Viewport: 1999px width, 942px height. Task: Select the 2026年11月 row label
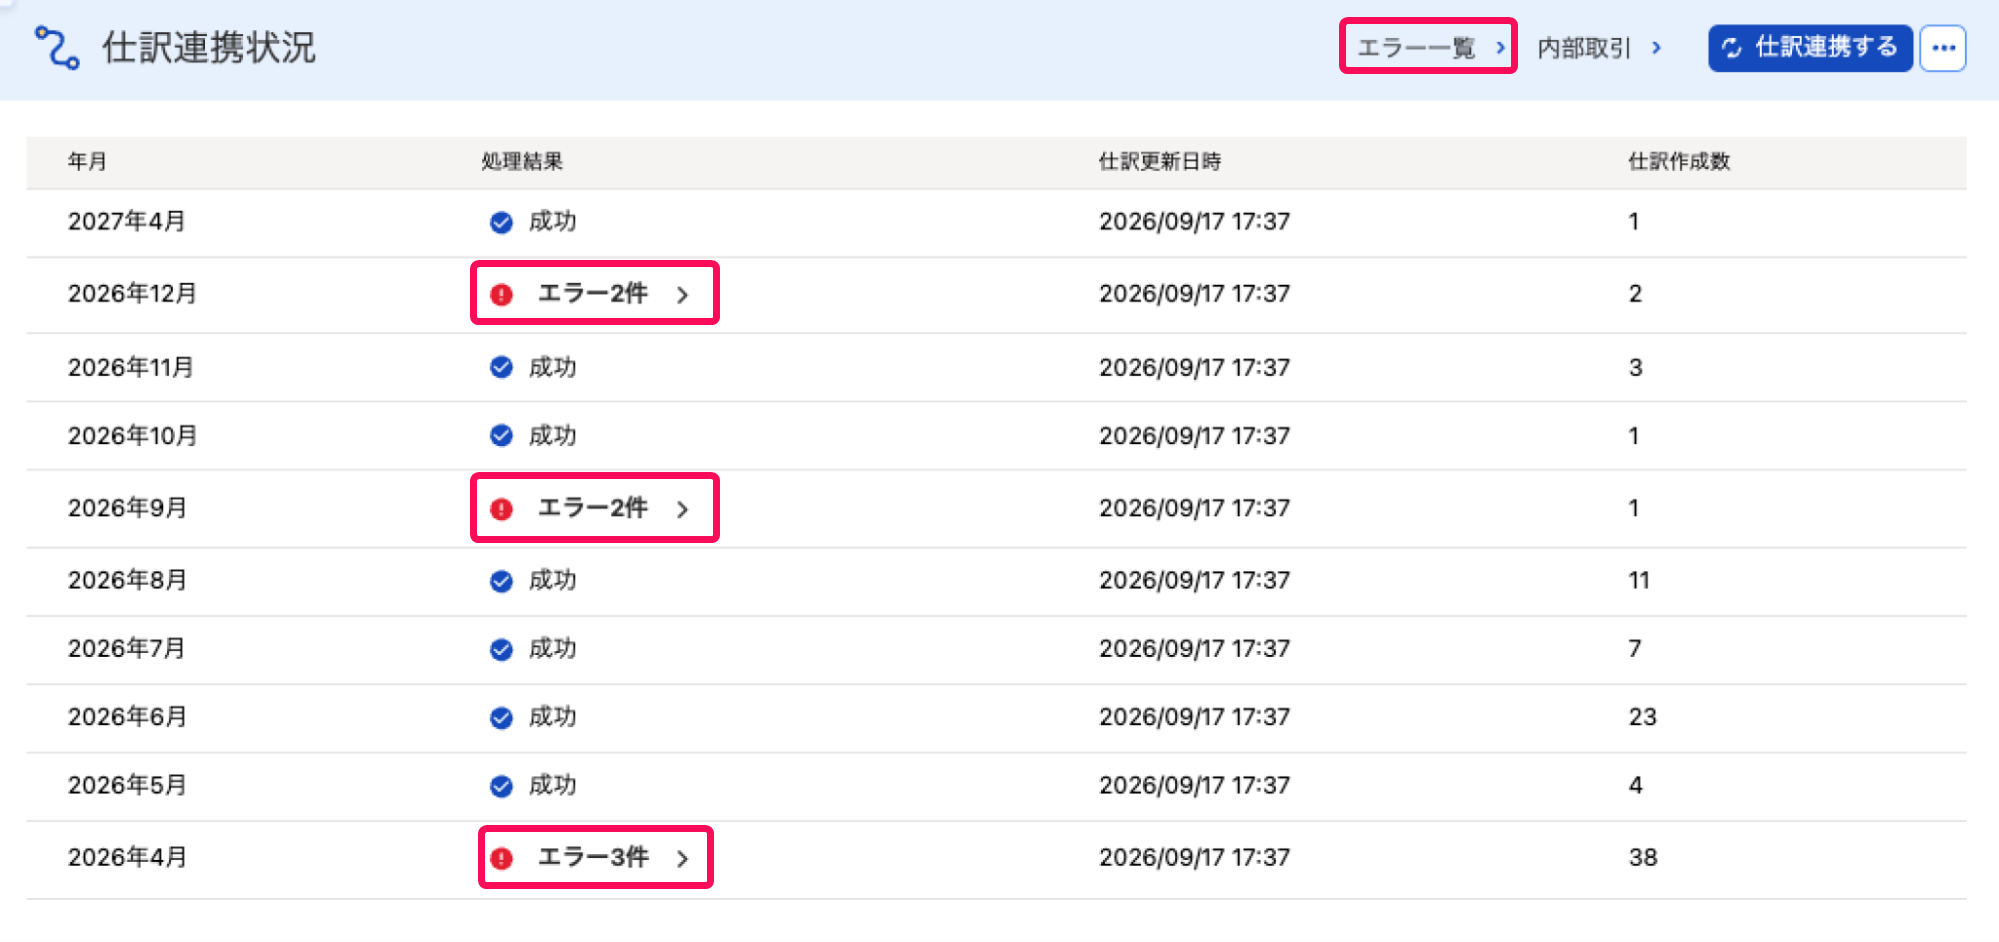[x=131, y=367]
